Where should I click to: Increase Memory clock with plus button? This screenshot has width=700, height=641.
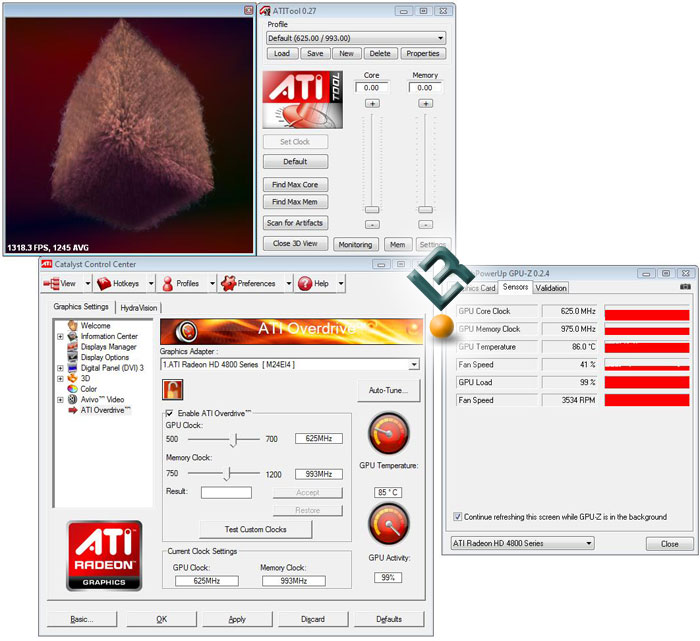(x=425, y=104)
